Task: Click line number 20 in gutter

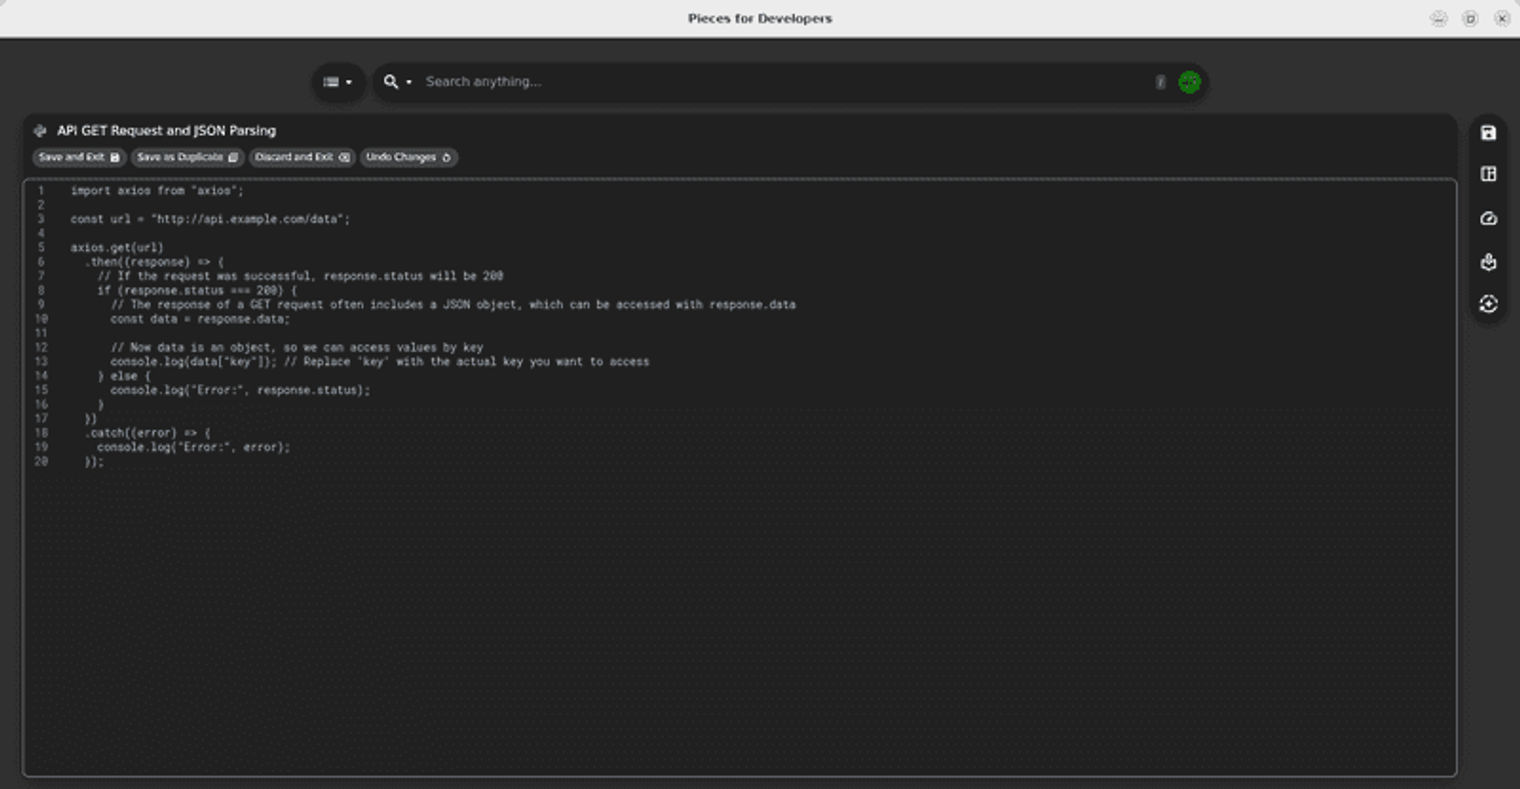Action: pyautogui.click(x=41, y=462)
